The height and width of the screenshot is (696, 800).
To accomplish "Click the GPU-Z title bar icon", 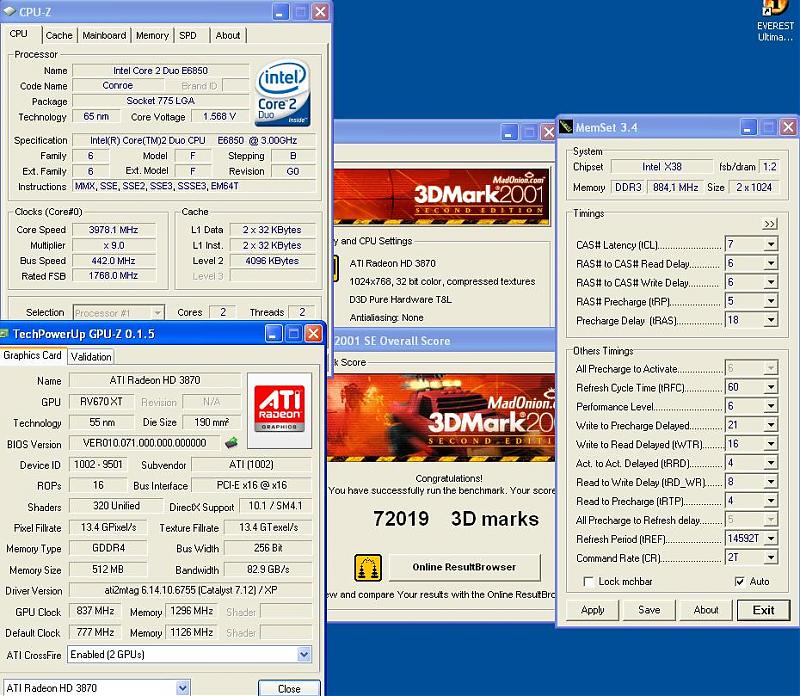I will 4,334.
